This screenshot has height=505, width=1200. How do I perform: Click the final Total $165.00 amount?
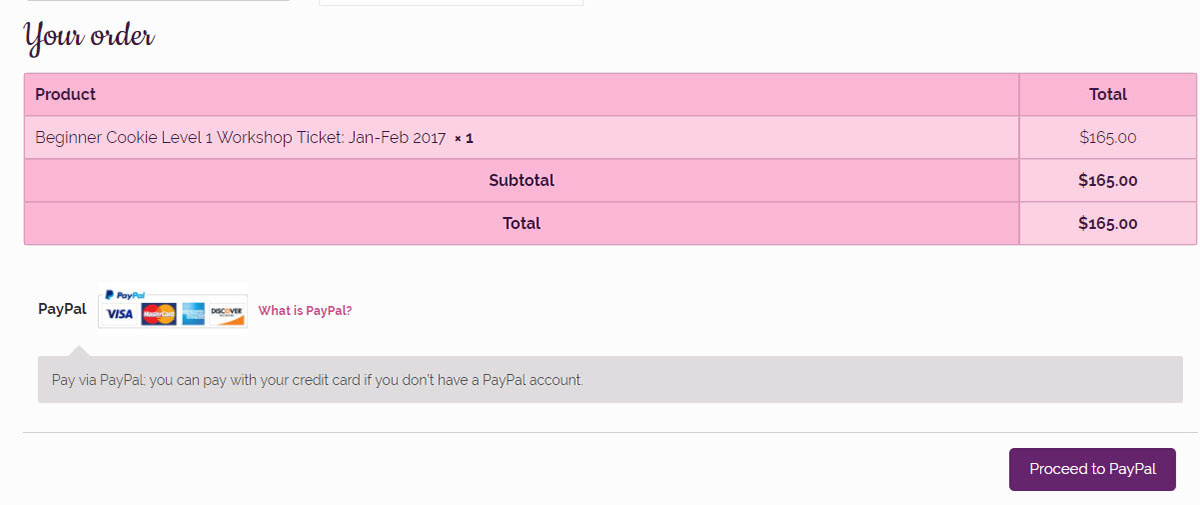point(1108,223)
